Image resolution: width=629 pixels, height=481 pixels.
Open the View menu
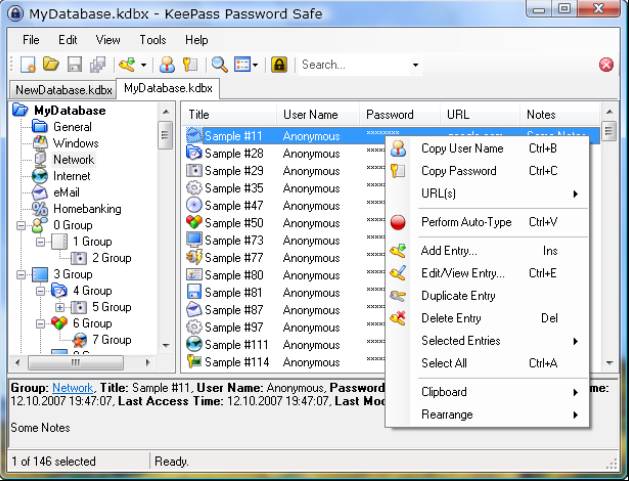point(108,40)
